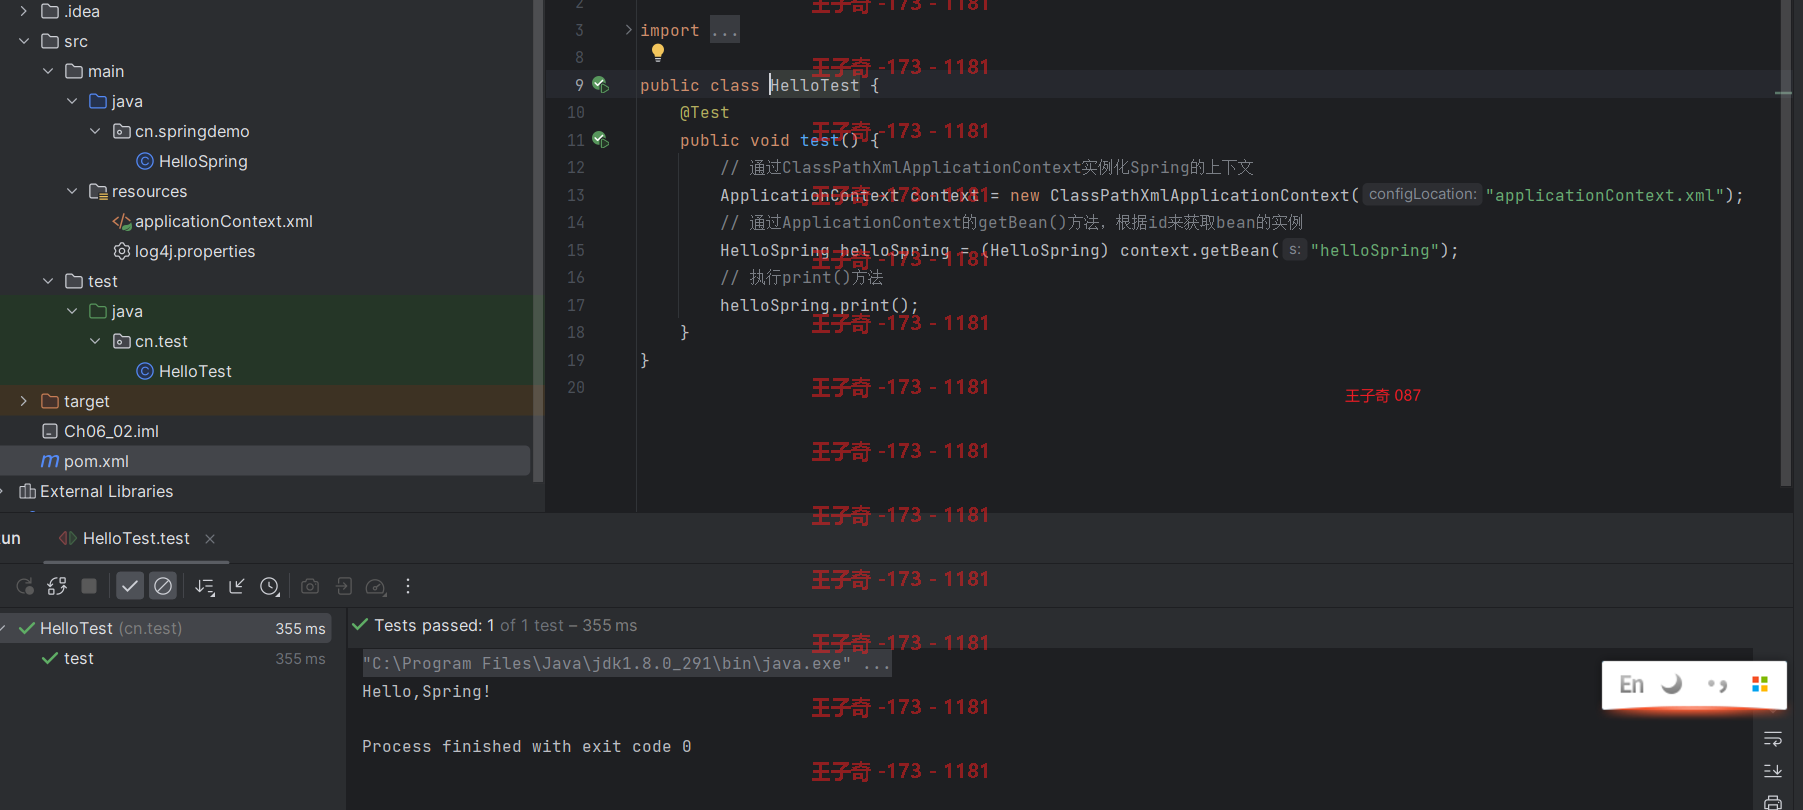The height and width of the screenshot is (810, 1803).
Task: Click the Hello,Spring! console output line
Action: coord(426,691)
